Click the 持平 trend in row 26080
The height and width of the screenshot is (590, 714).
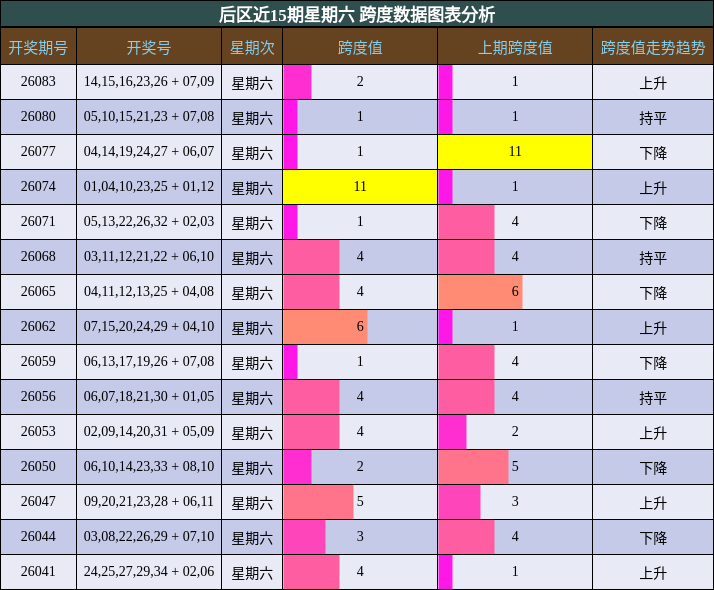[653, 118]
